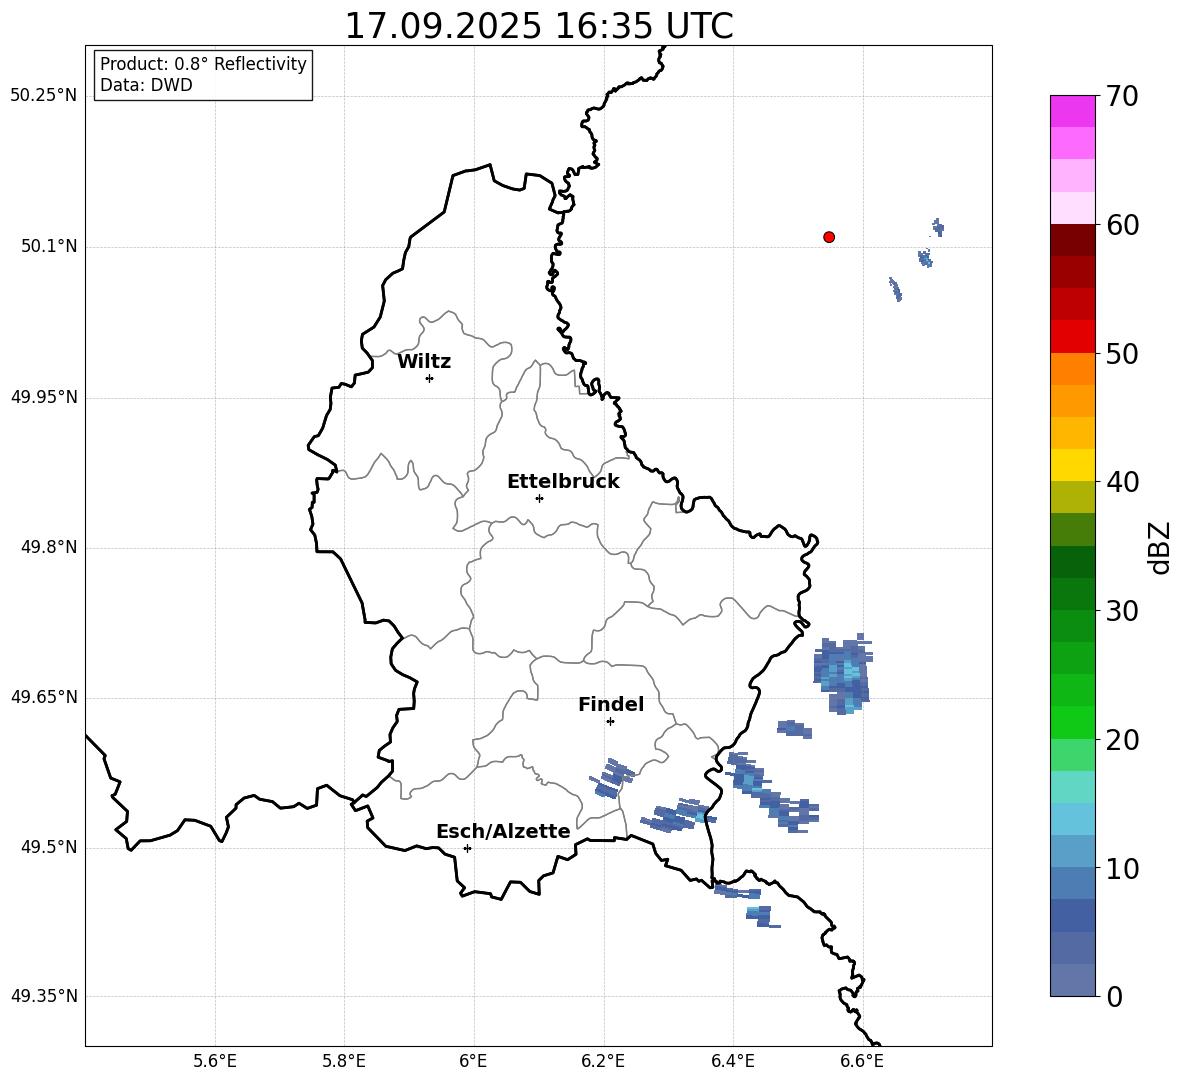This screenshot has height=1081, width=1184.
Task: Click the 'Data: DWD' label
Action: [x=146, y=85]
